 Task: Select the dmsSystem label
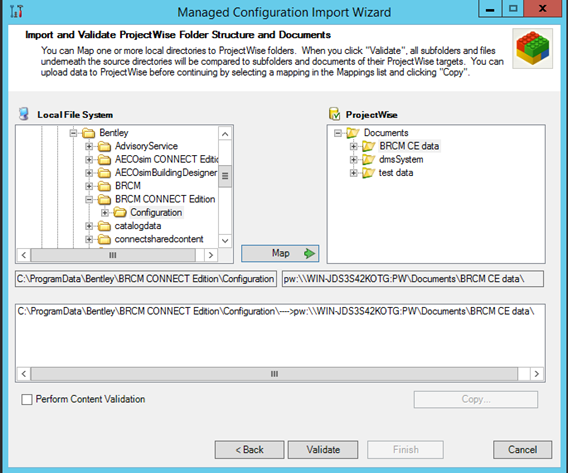(401, 160)
